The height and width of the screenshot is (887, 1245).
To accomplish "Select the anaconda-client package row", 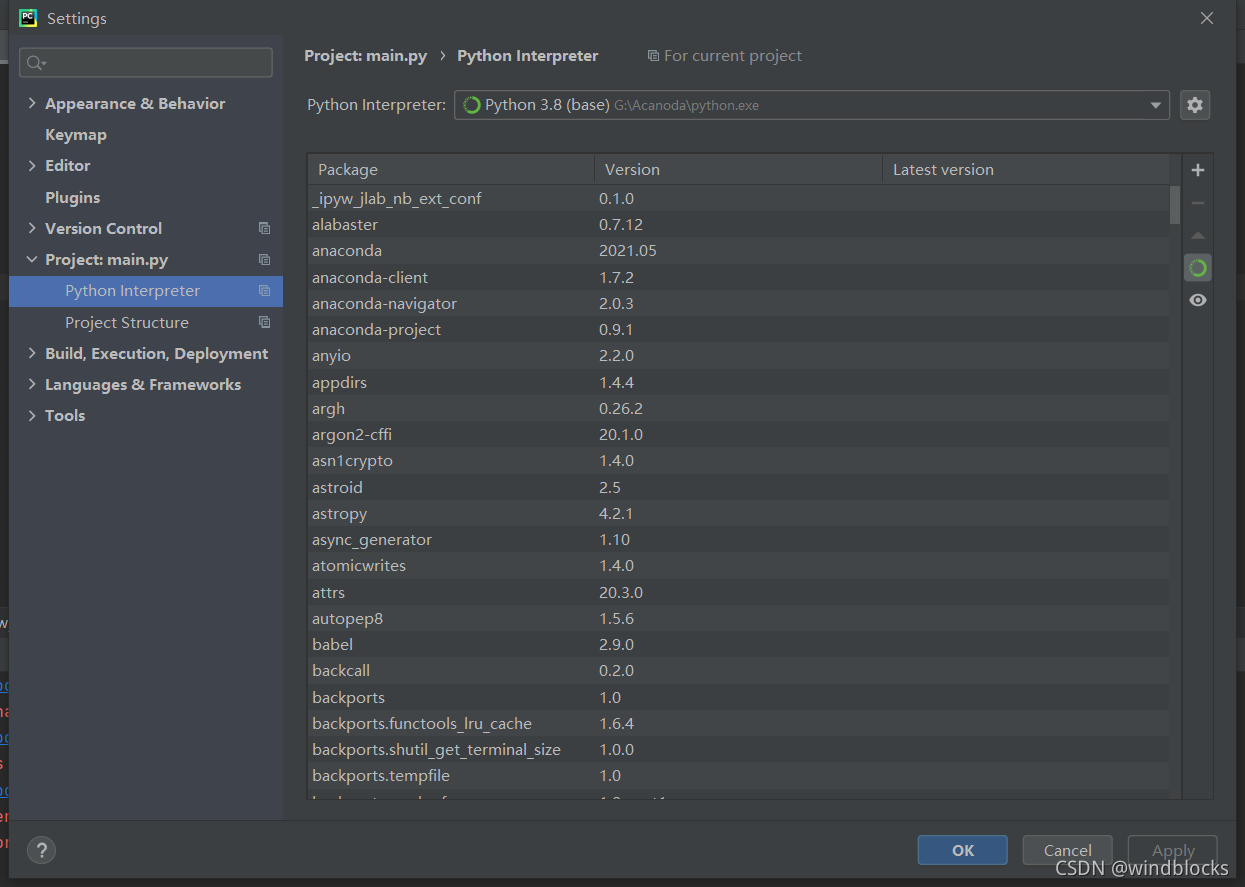I will tap(738, 277).
